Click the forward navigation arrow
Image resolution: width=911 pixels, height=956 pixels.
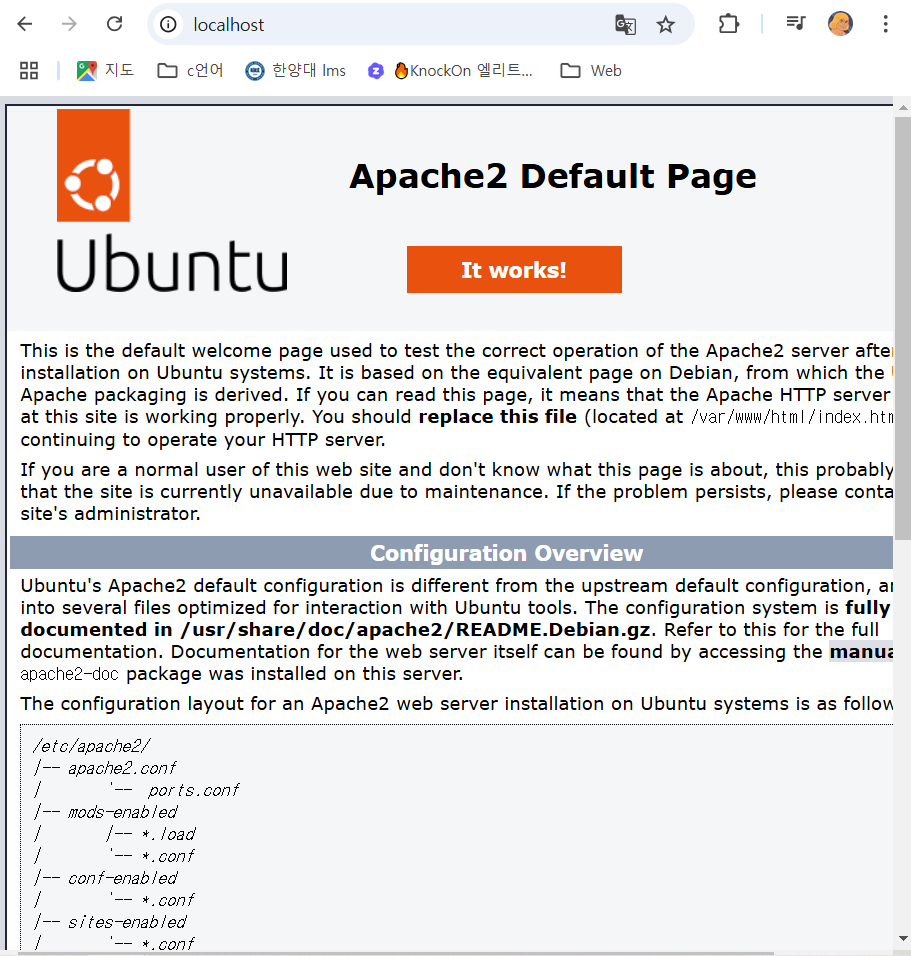click(x=70, y=24)
